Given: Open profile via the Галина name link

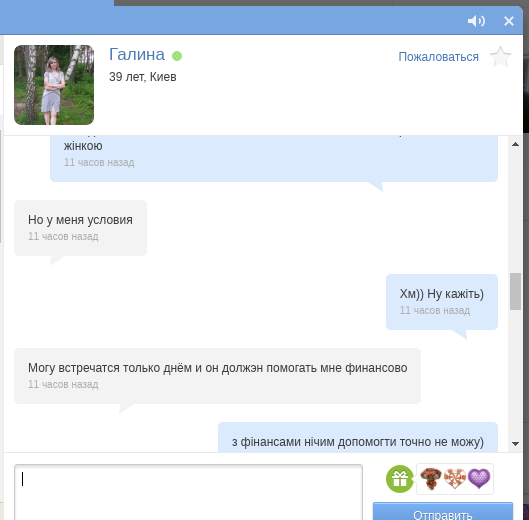Looking at the screenshot, I should coord(137,54).
